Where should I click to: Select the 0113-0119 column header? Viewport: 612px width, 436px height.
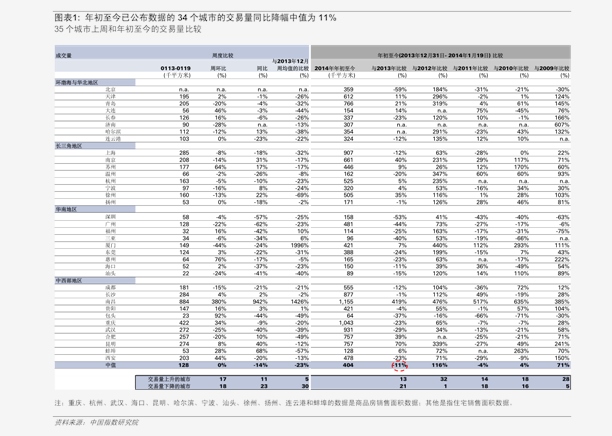(176, 68)
